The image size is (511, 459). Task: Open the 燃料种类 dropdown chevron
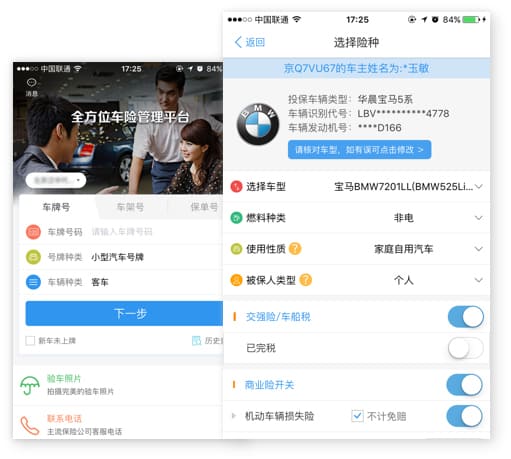click(479, 218)
